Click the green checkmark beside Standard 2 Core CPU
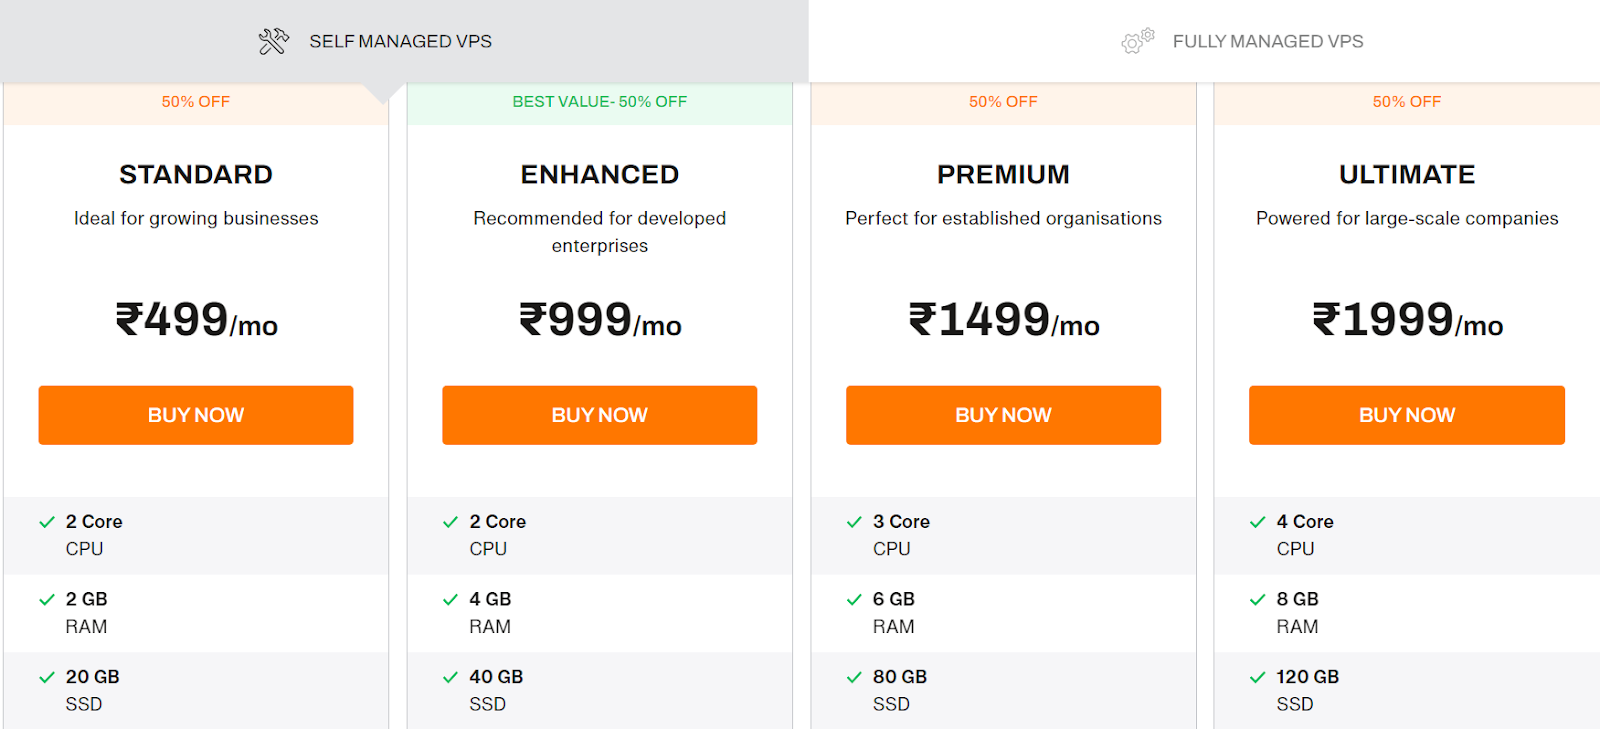 point(47,522)
